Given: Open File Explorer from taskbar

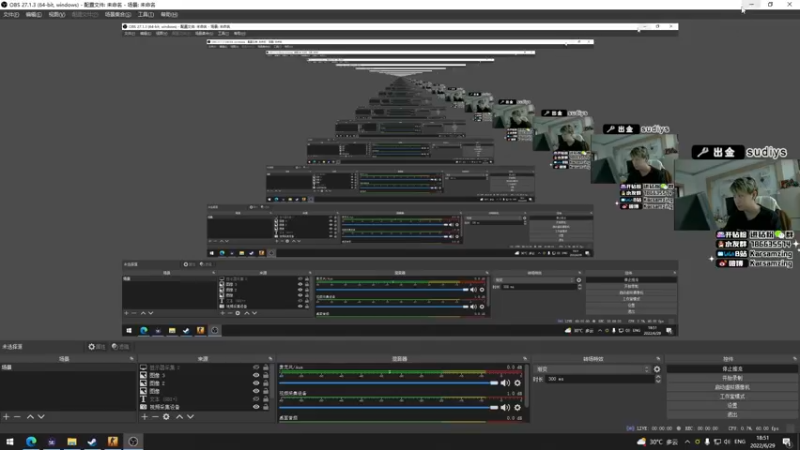Looking at the screenshot, I should click(72, 441).
